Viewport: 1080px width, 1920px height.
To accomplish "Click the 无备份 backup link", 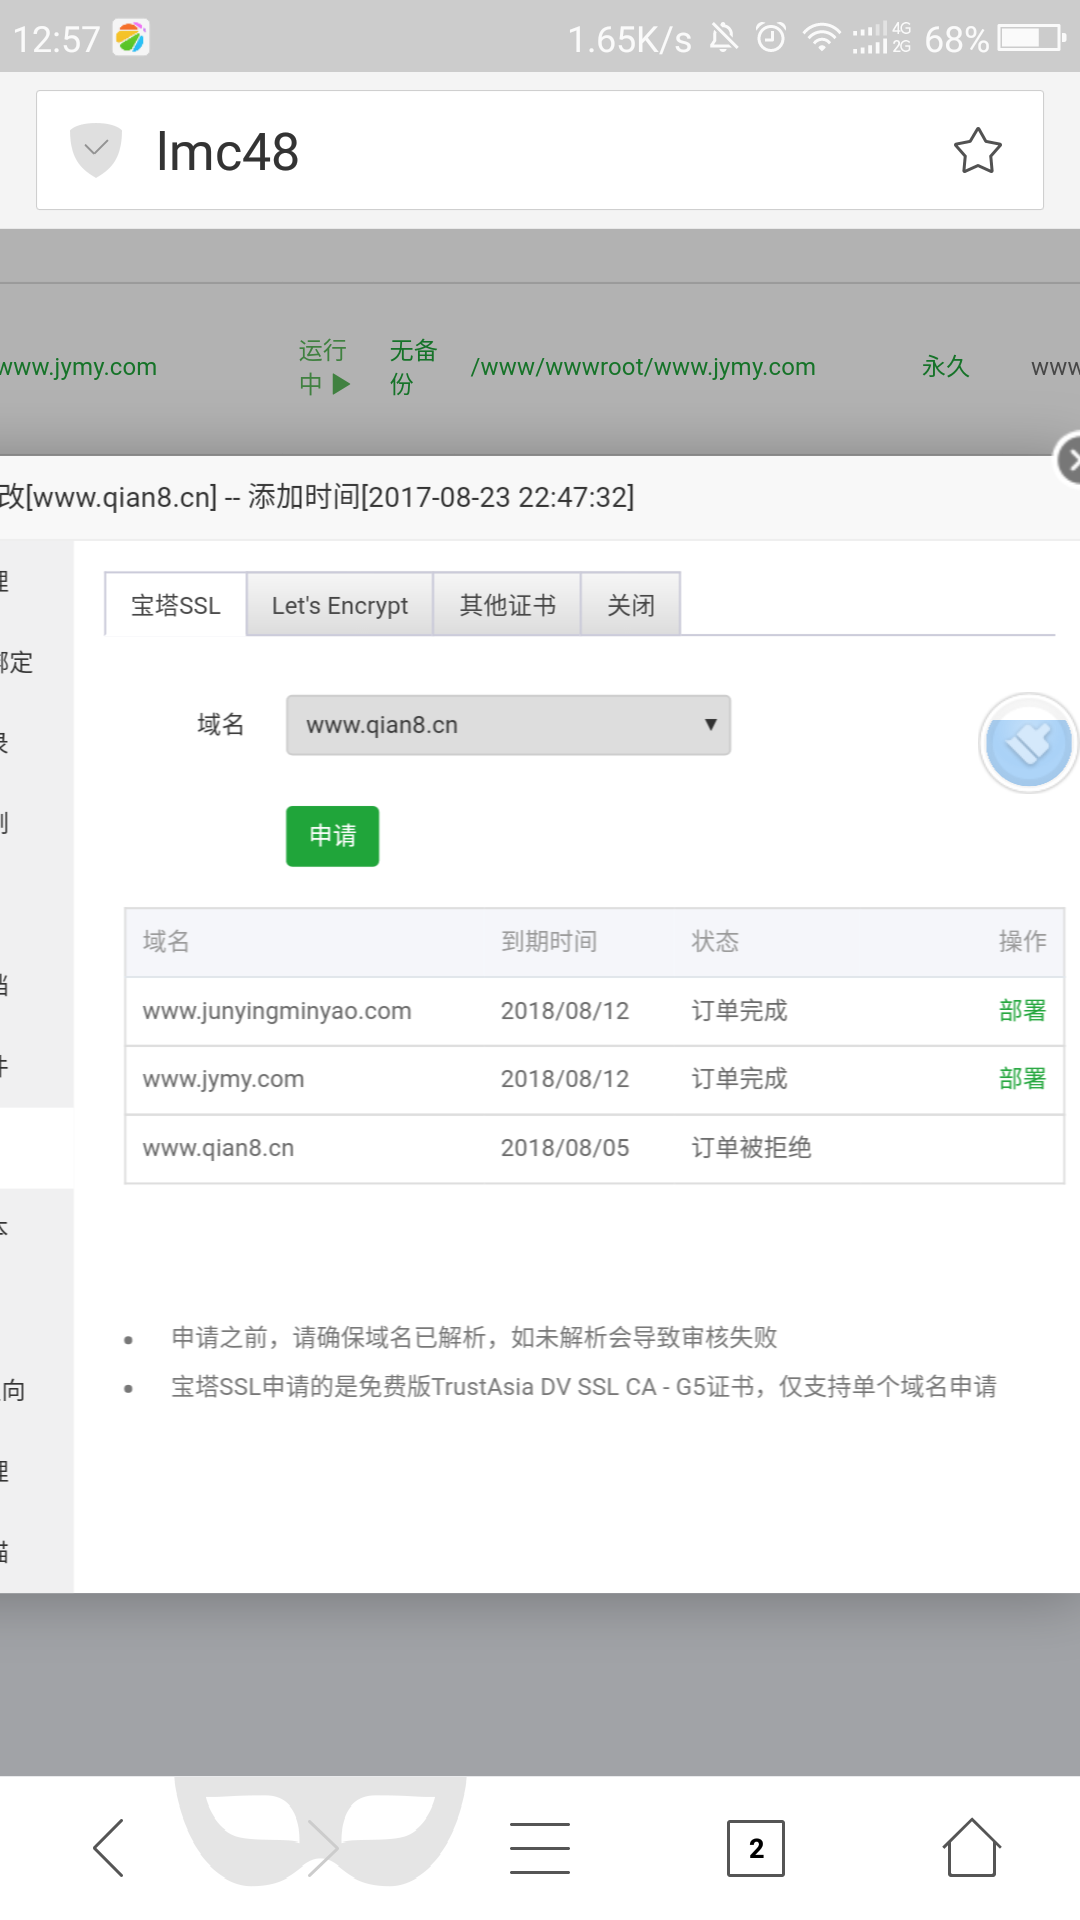I will point(413,367).
